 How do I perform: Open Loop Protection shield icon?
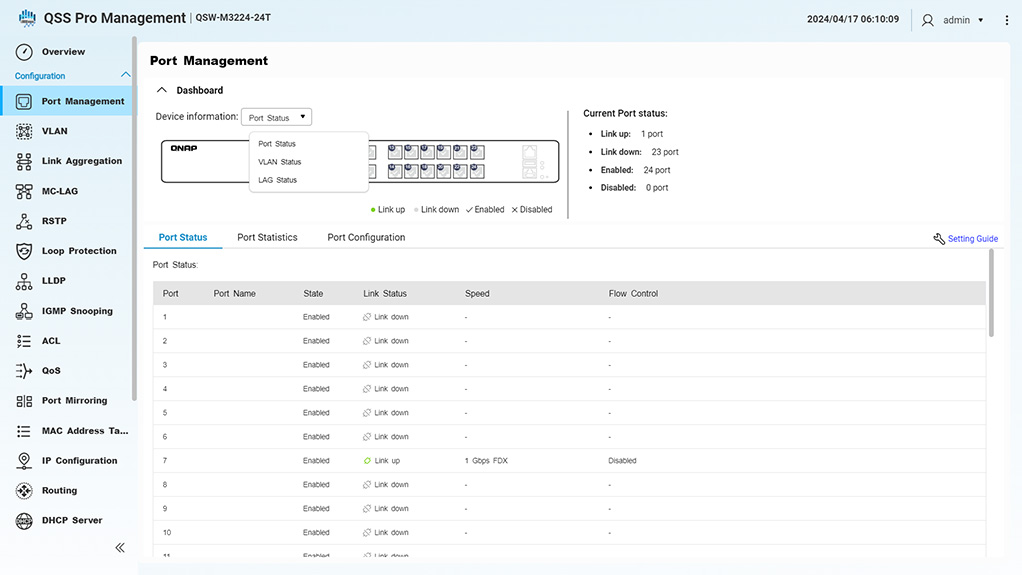pyautogui.click(x=24, y=251)
